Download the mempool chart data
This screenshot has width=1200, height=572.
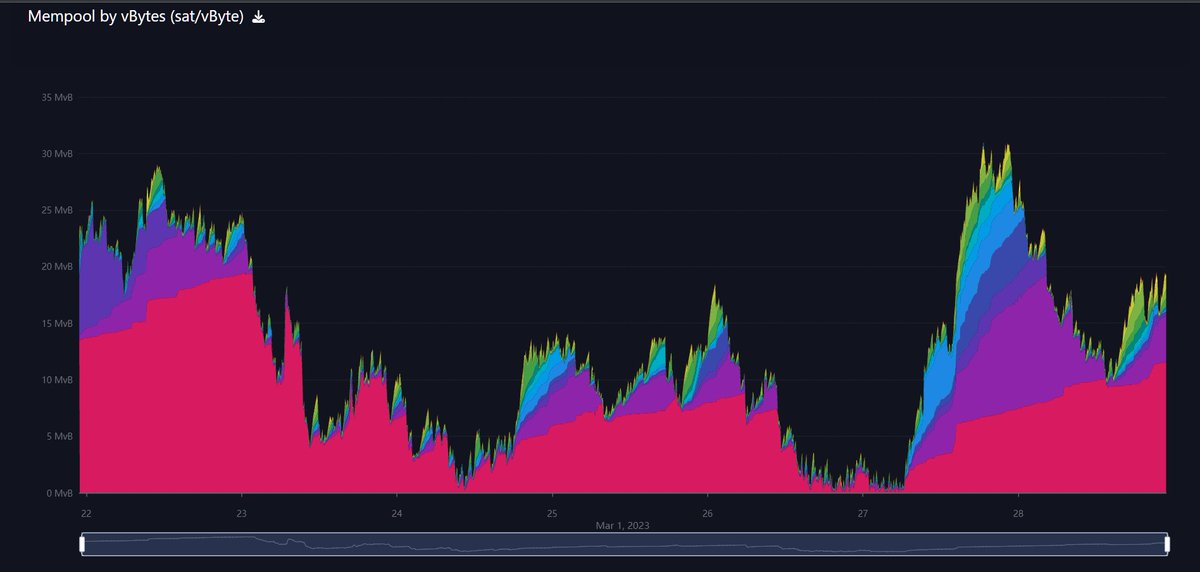click(x=258, y=17)
